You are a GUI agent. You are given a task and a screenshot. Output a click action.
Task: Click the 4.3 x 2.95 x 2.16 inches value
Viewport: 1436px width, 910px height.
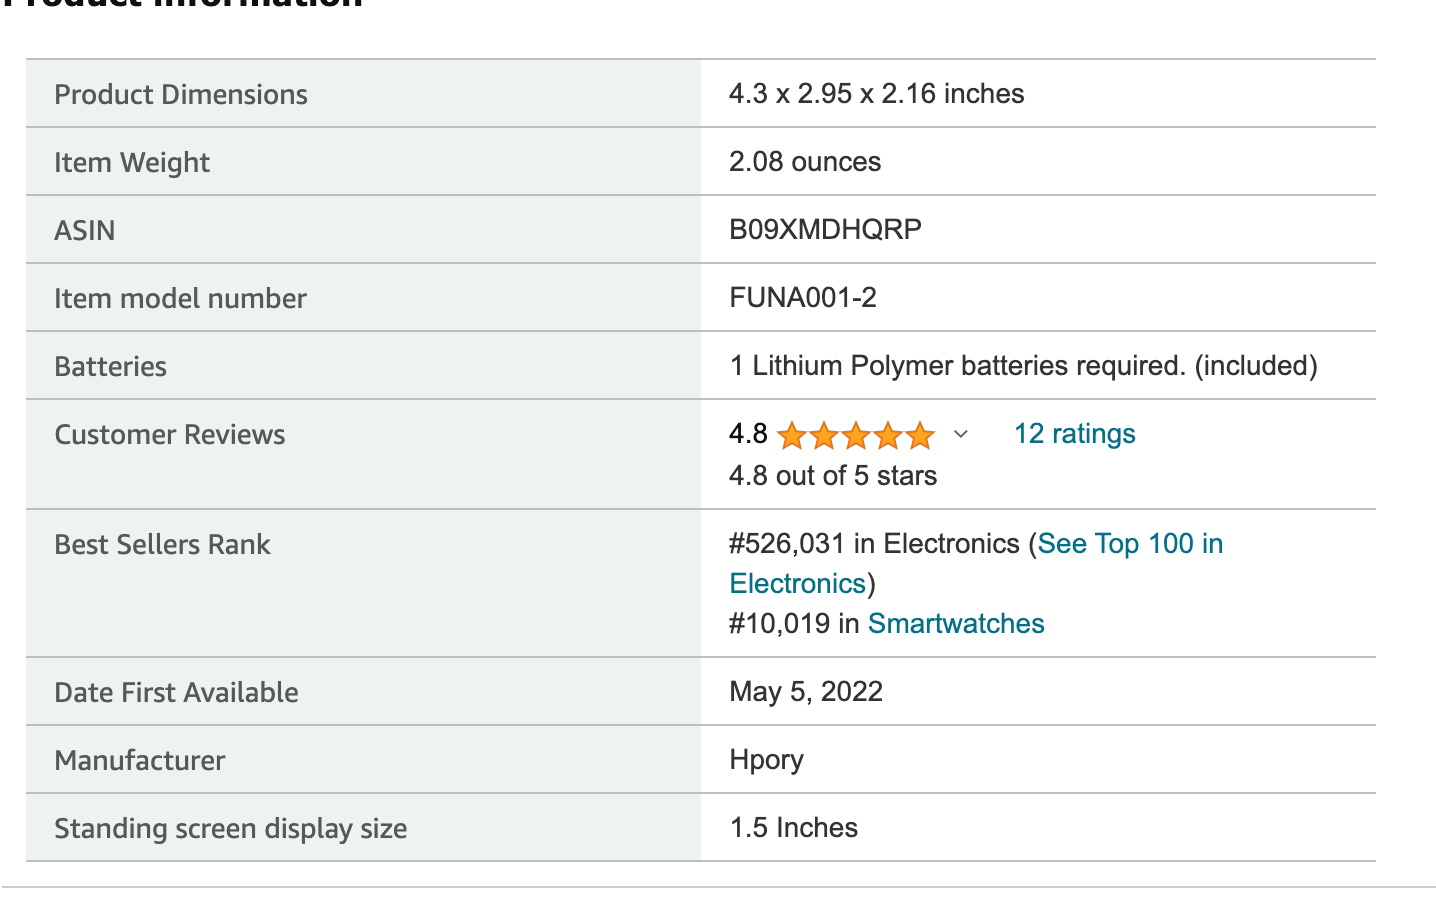(877, 94)
